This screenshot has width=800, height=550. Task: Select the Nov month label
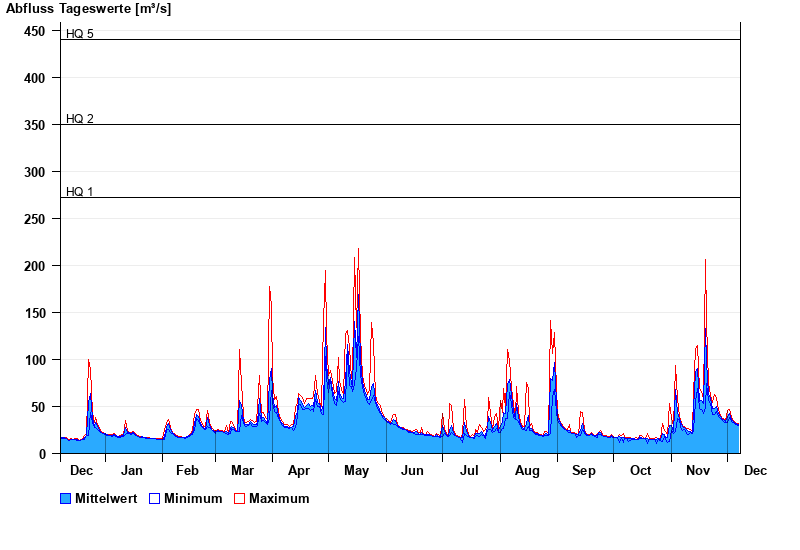tap(696, 471)
